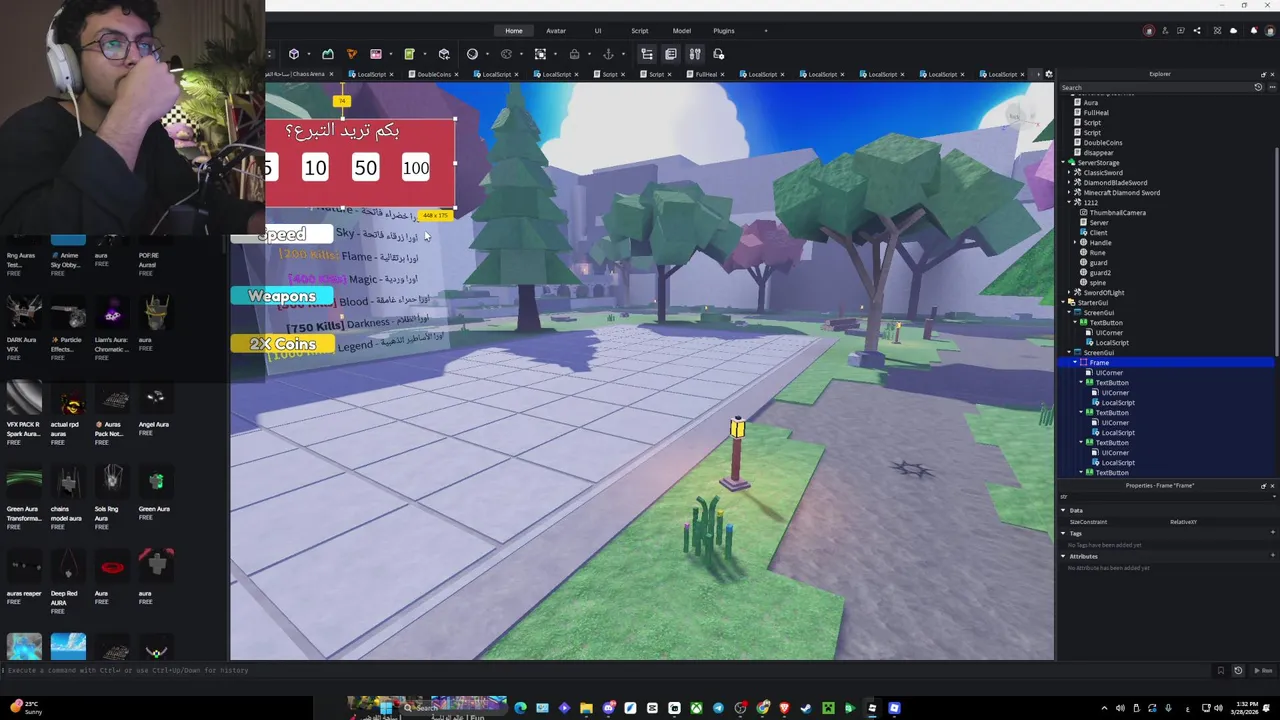Select Angel Aura toolbox thumbnail

155,399
